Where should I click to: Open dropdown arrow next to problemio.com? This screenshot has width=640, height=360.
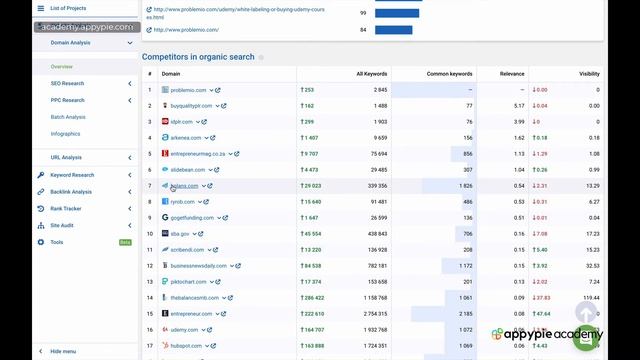pos(211,90)
